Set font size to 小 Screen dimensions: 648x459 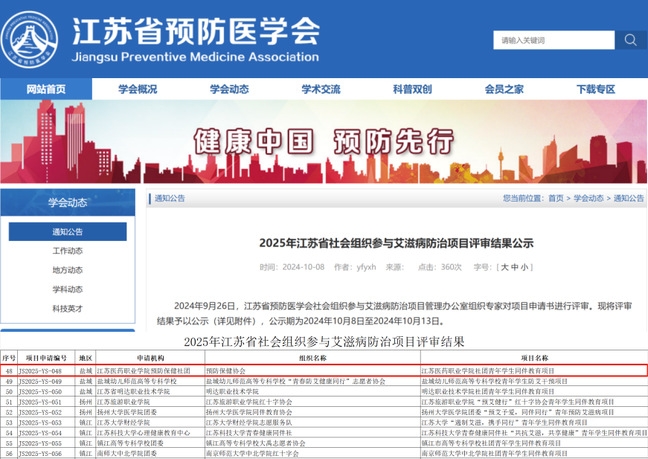(524, 267)
